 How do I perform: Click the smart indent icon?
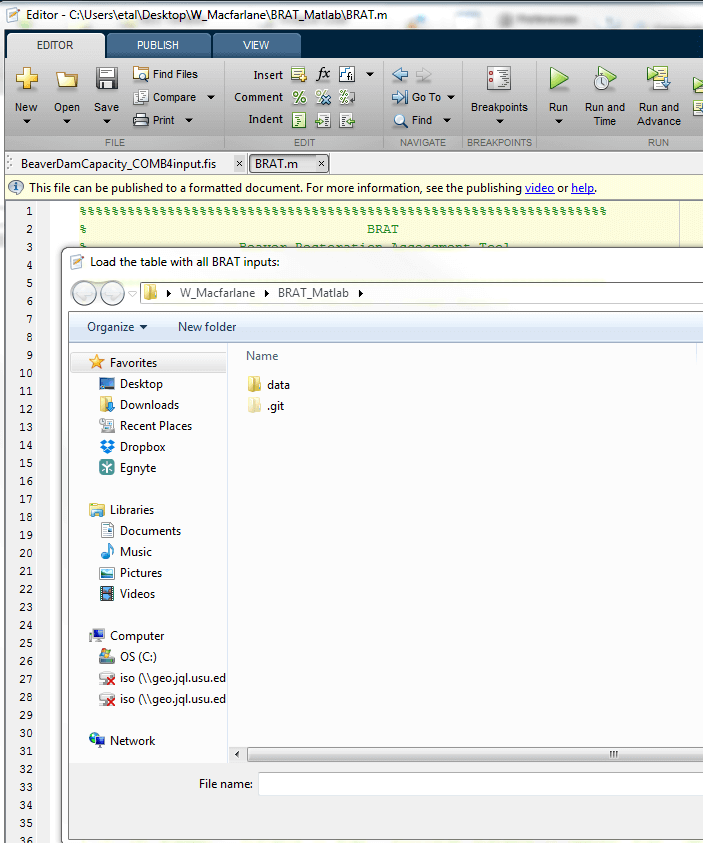(x=299, y=120)
